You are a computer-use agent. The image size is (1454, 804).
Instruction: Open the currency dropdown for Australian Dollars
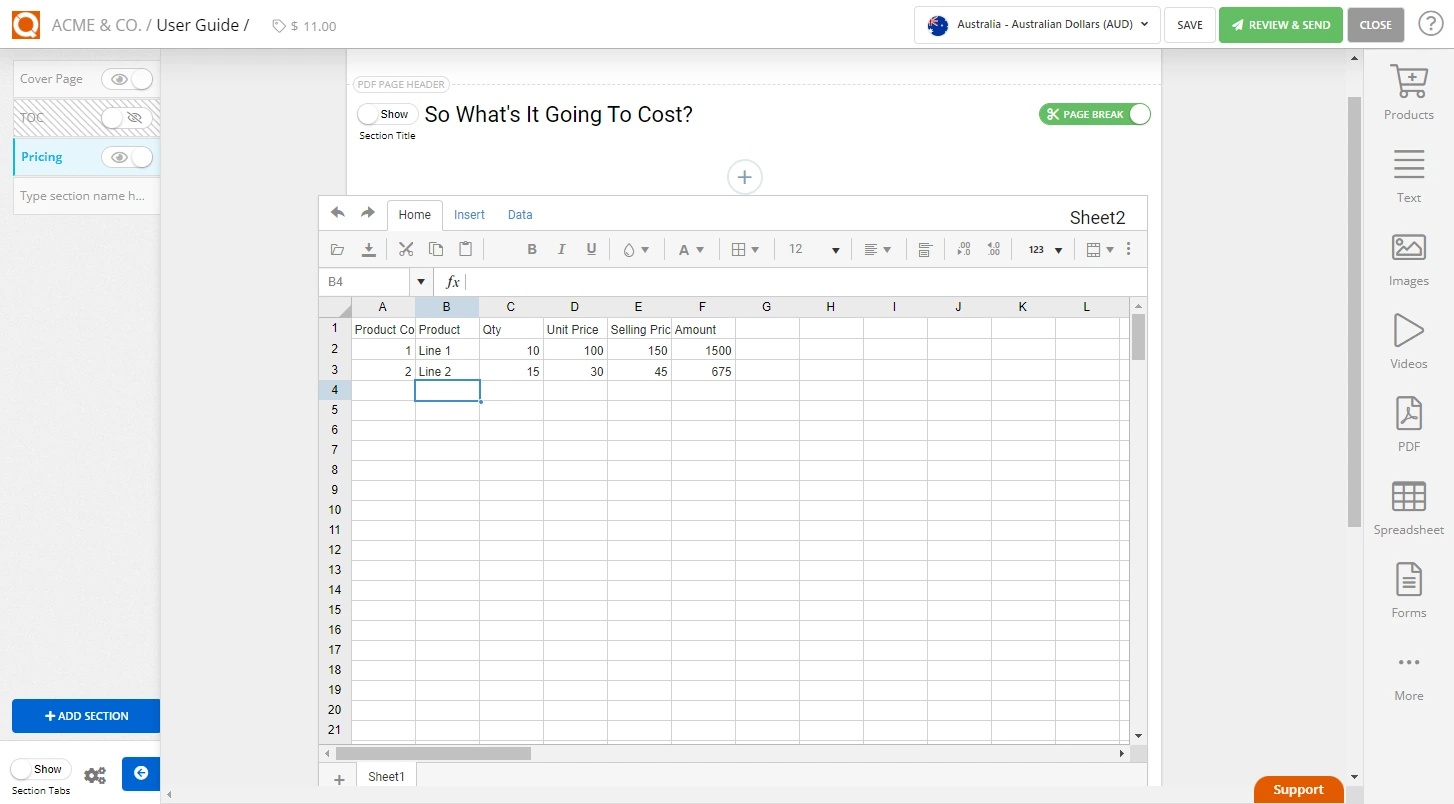pyautogui.click(x=1036, y=25)
